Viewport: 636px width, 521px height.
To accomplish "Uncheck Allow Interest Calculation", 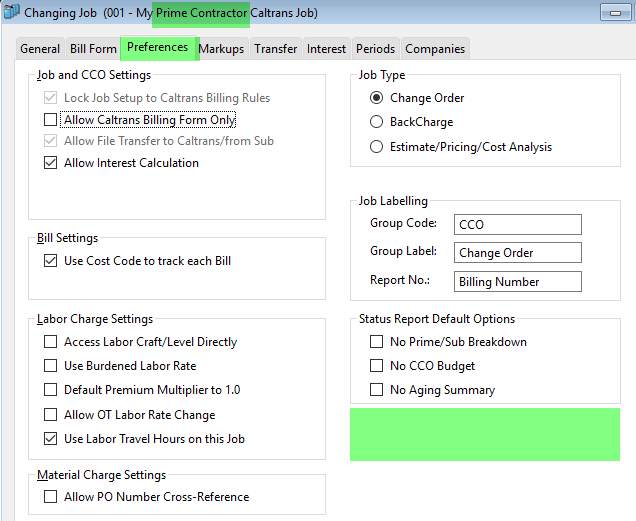I will click(x=51, y=163).
